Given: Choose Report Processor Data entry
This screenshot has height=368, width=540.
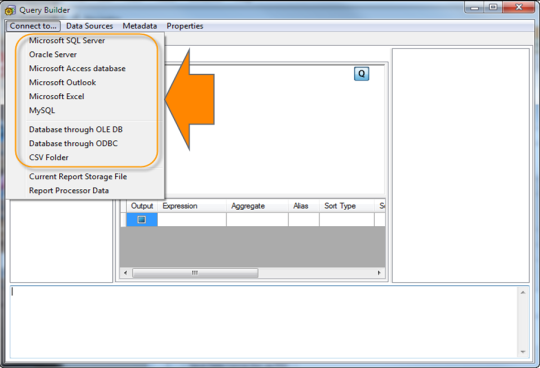Looking at the screenshot, I should point(69,191).
